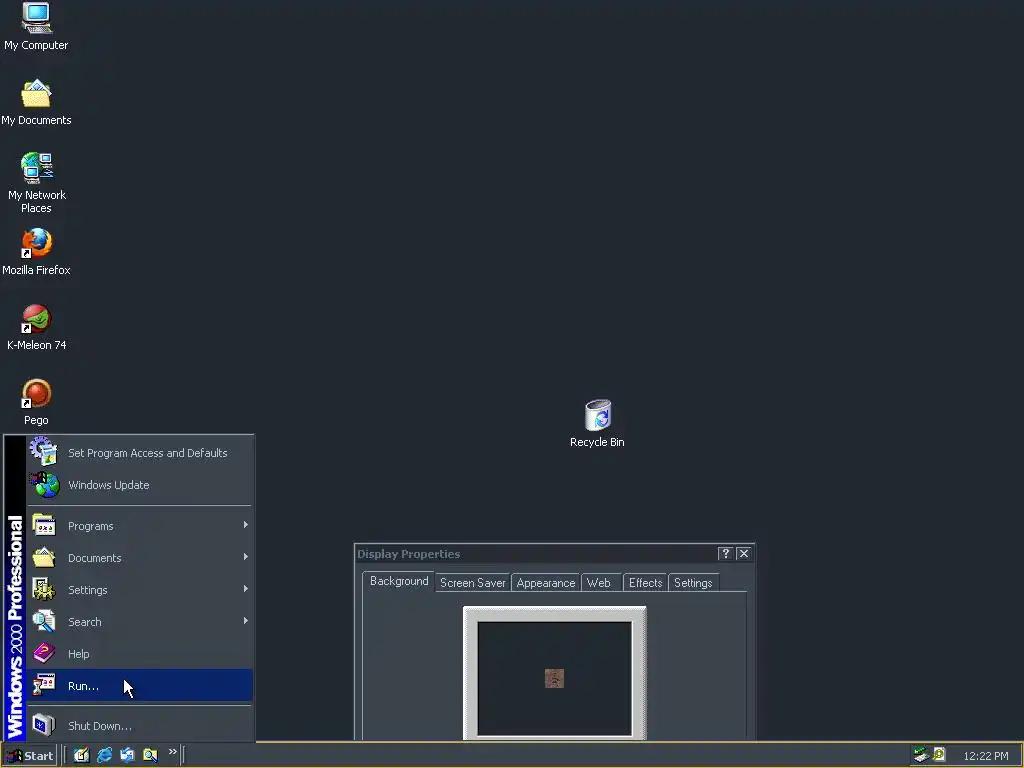Click the Display Properties question mark help button
The image size is (1024, 768).
(725, 554)
